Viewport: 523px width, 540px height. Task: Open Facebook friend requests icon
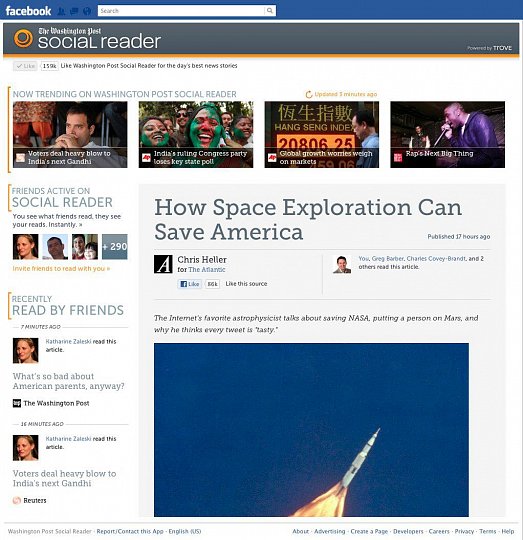[x=61, y=11]
